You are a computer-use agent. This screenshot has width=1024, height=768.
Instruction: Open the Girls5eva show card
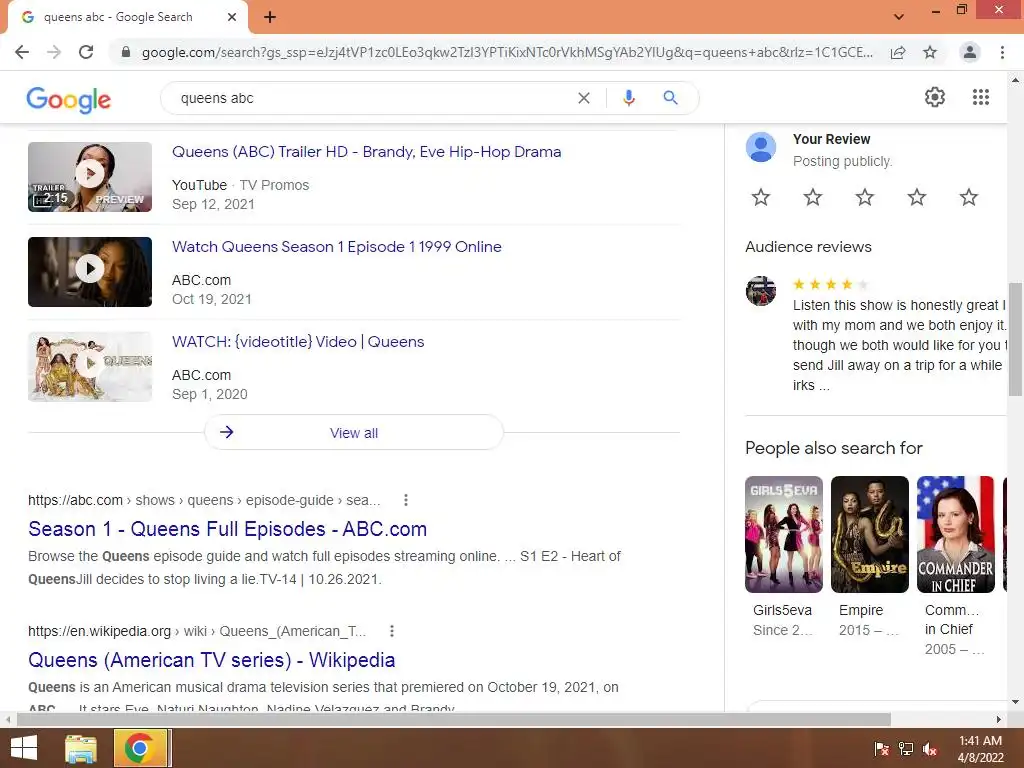tap(784, 556)
